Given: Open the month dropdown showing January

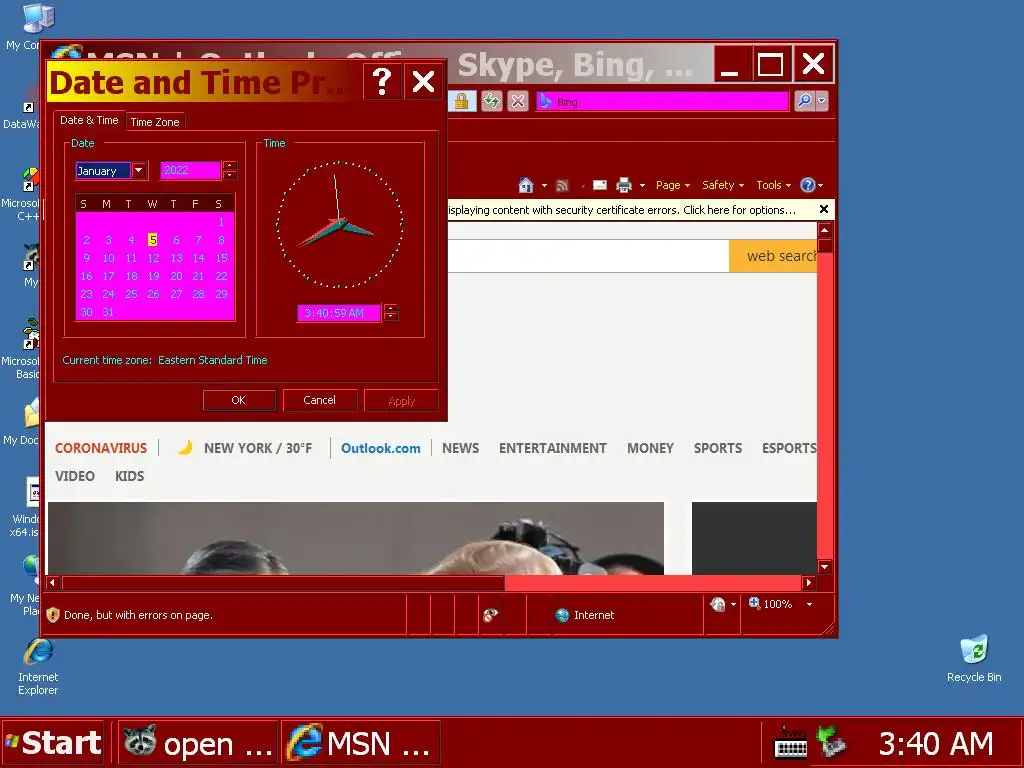Looking at the screenshot, I should (x=138, y=171).
